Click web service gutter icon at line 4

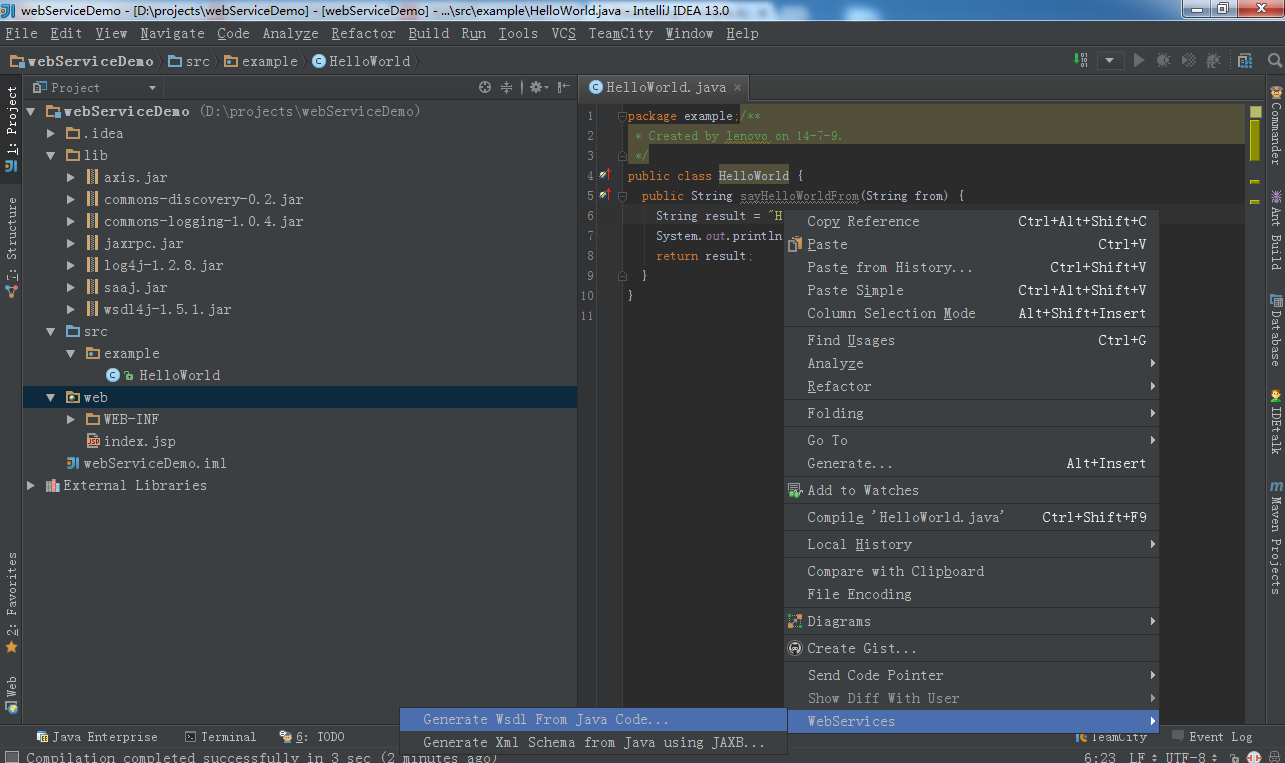pos(604,175)
